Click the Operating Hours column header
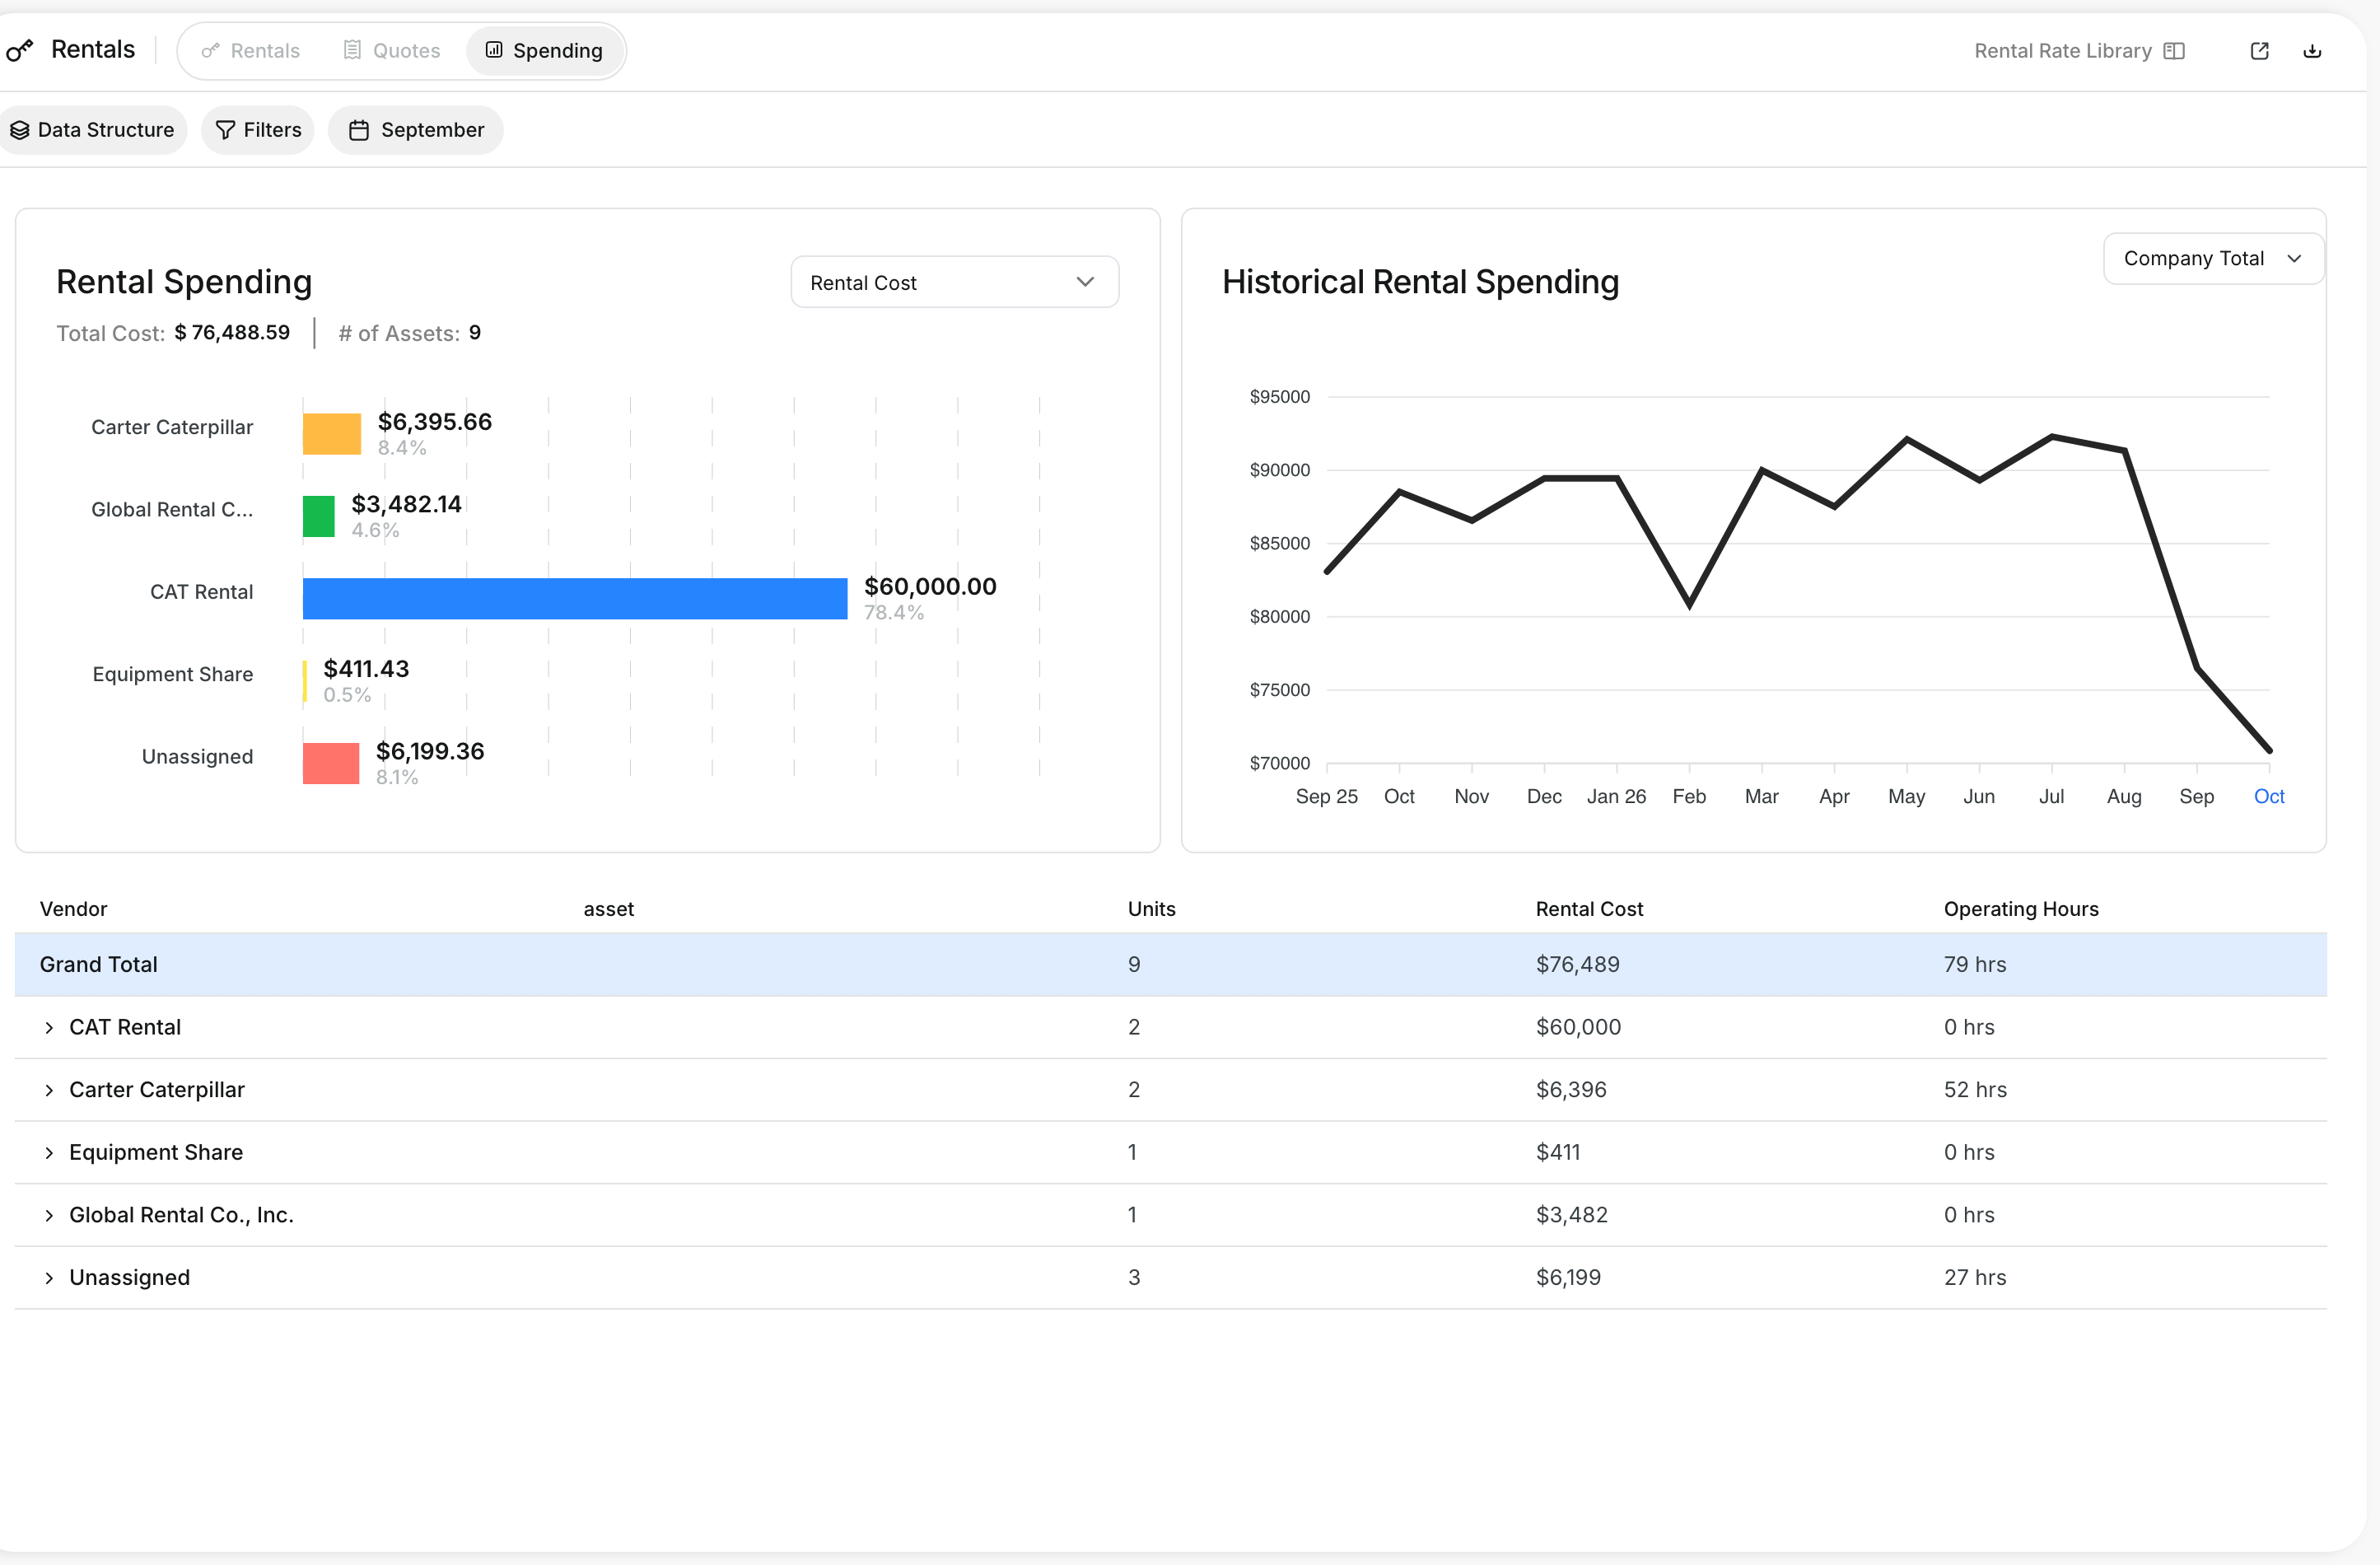Viewport: 2380px width, 1565px height. 2021,909
